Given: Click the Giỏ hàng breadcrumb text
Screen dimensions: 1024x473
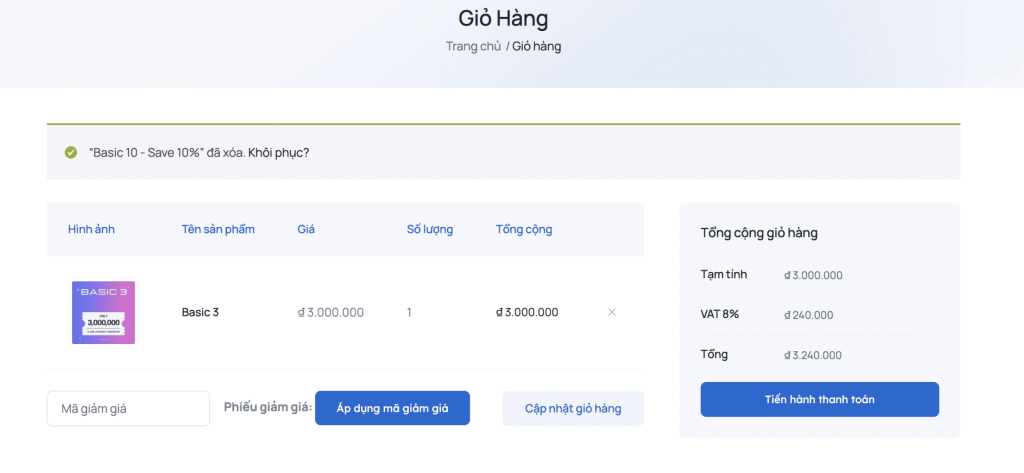Looking at the screenshot, I should click(x=536, y=46).
